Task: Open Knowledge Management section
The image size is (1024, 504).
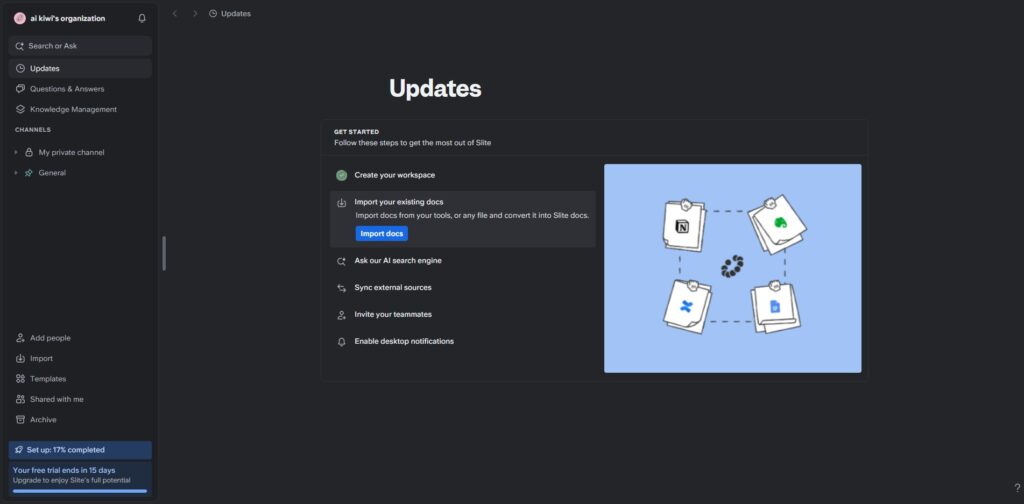Action: pos(80,109)
